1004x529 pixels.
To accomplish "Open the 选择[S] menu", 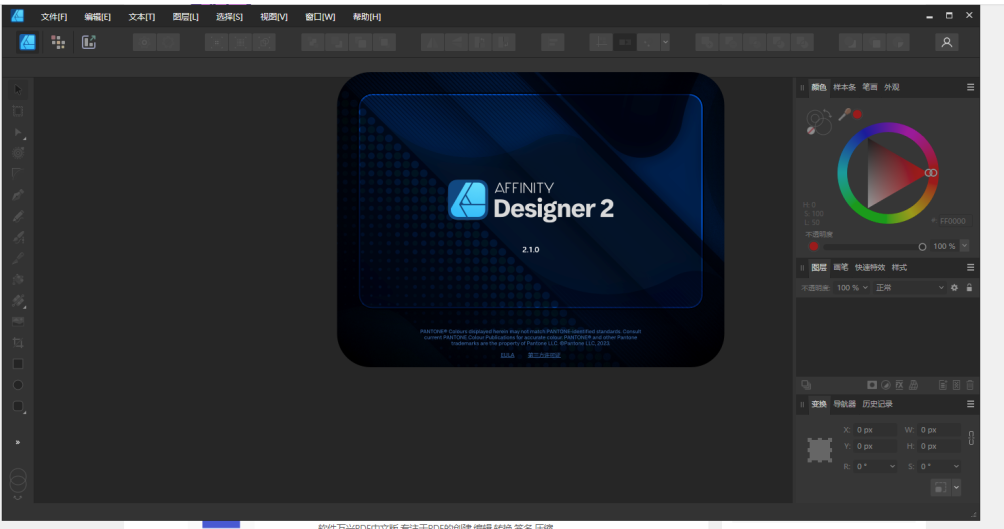I will tap(229, 17).
